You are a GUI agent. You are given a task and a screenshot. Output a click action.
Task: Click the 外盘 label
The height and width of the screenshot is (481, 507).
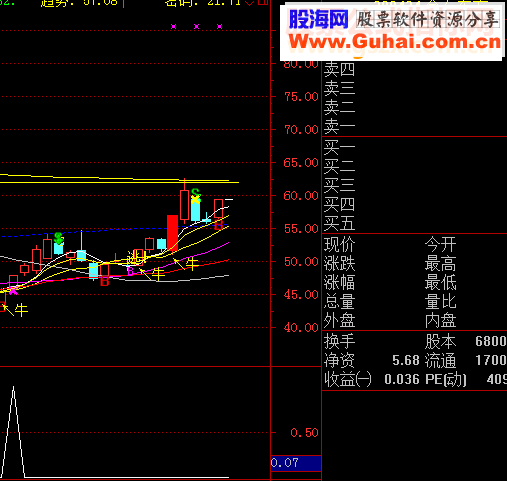339,321
